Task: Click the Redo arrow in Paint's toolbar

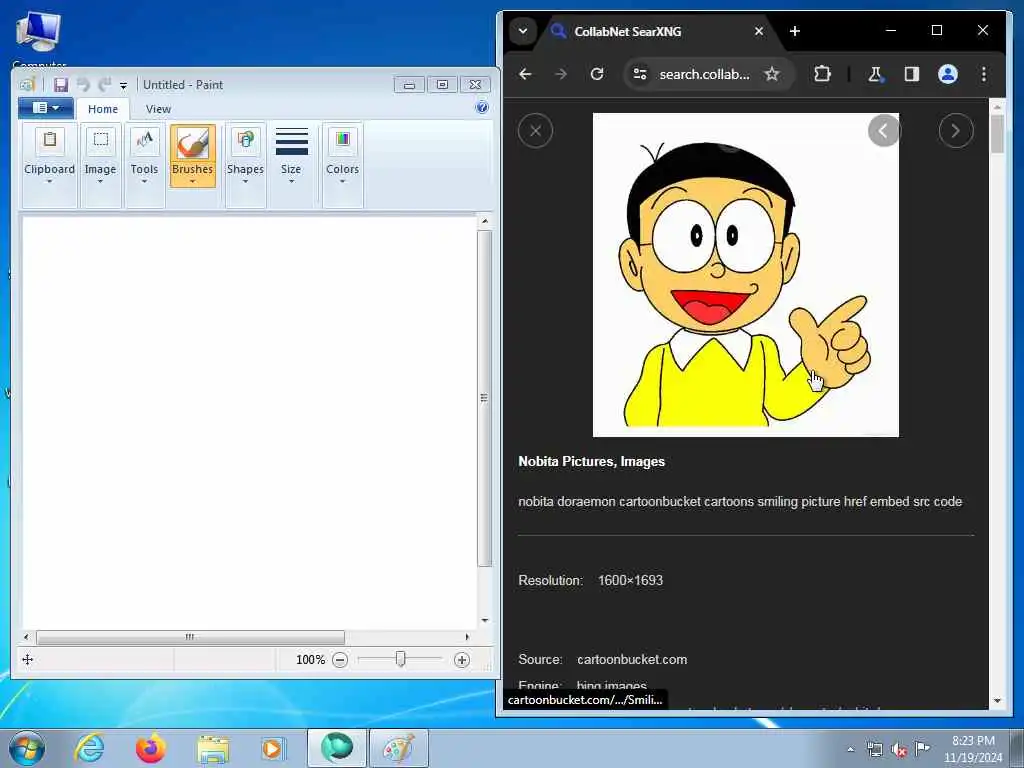Action: pyautogui.click(x=104, y=85)
